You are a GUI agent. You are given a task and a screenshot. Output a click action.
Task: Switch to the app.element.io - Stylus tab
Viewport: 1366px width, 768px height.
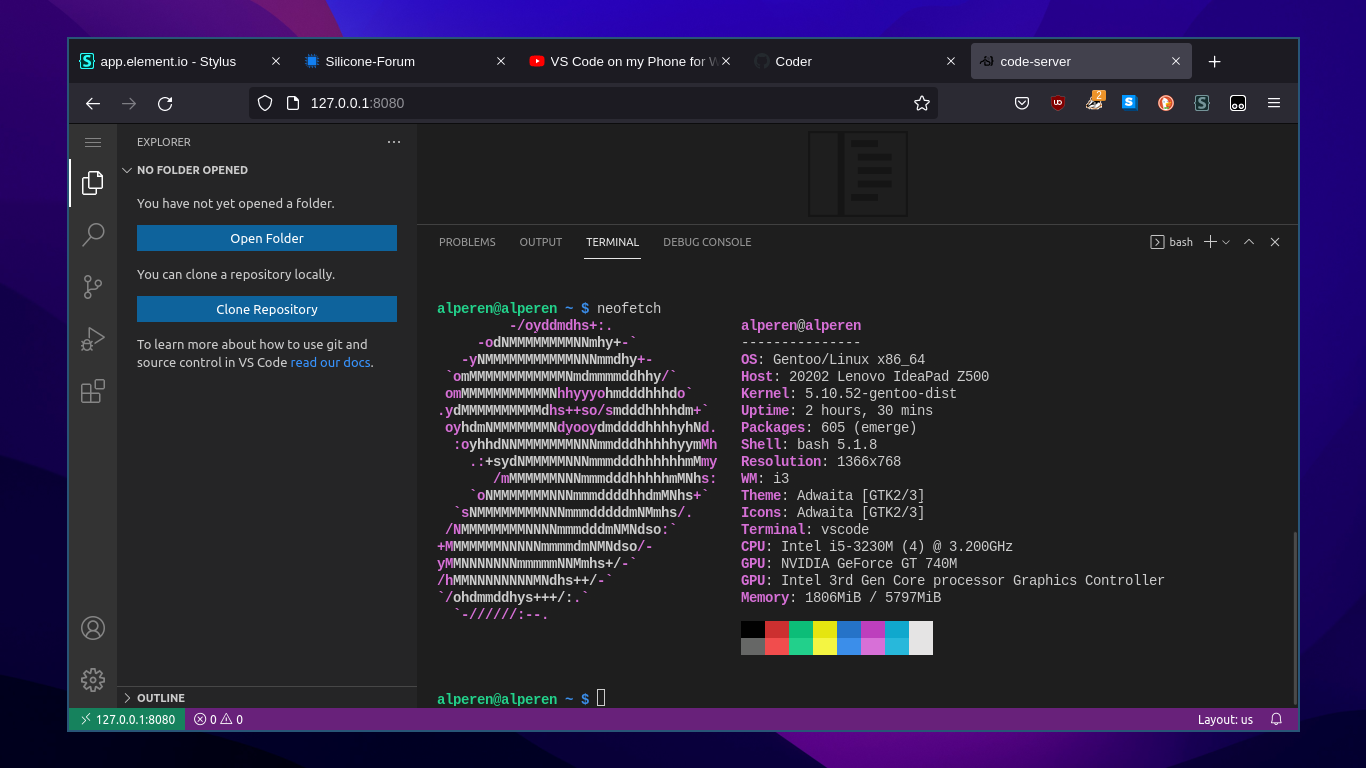[180, 61]
